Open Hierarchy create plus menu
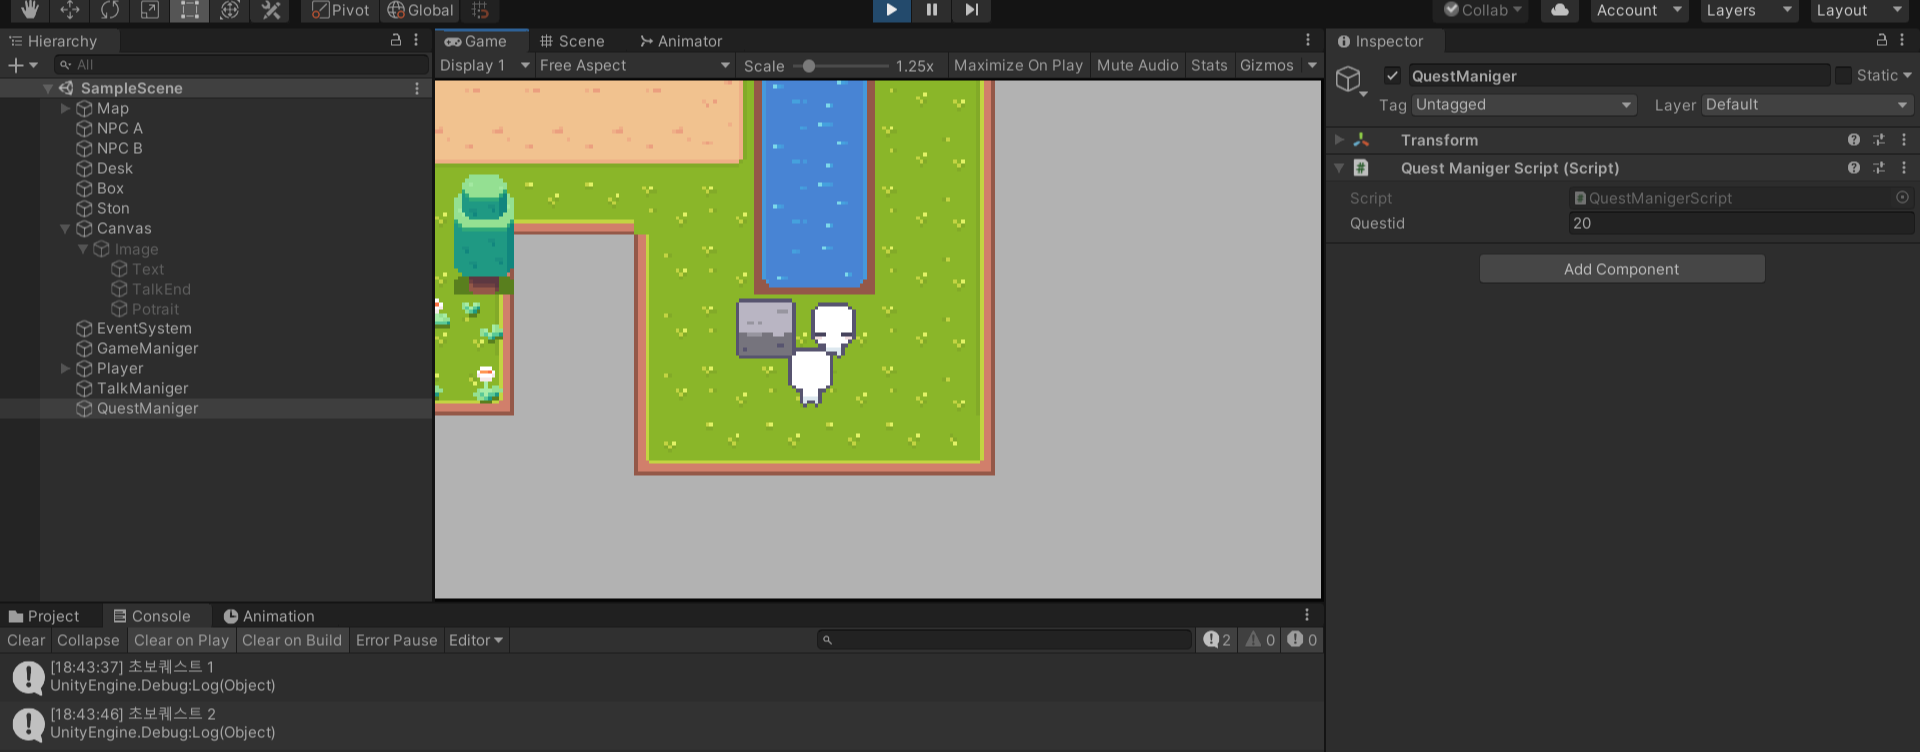1920x752 pixels. [x=22, y=65]
